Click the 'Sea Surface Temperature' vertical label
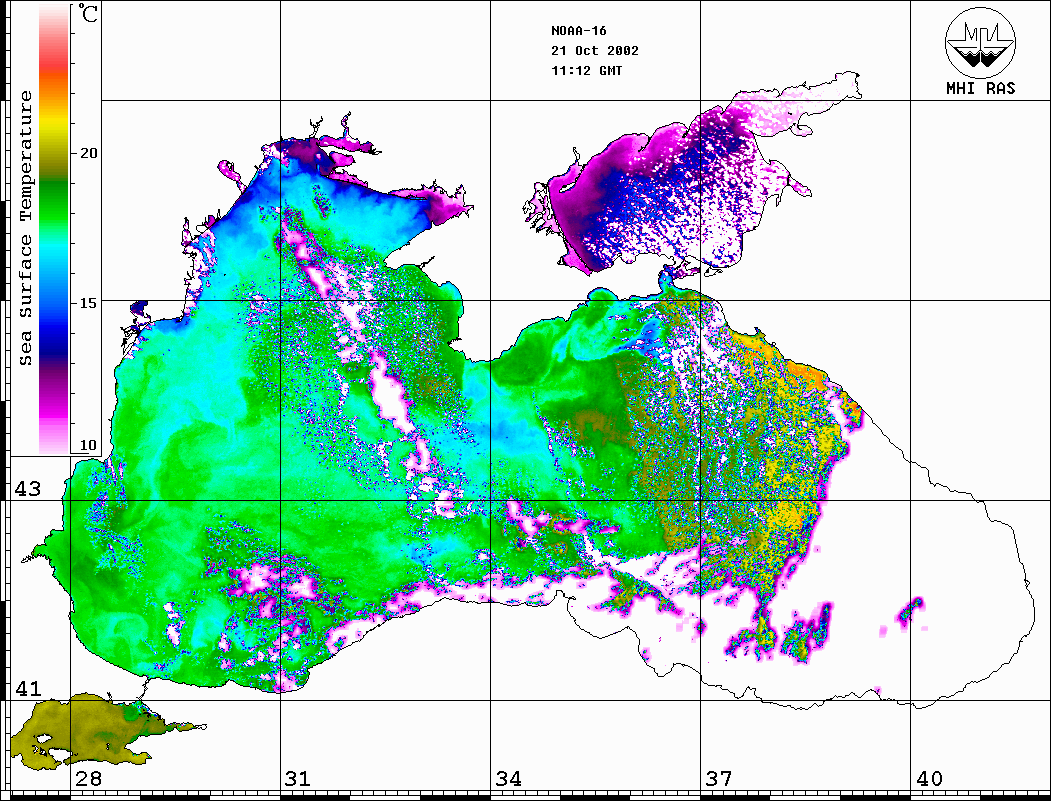1051x801 pixels. point(25,228)
